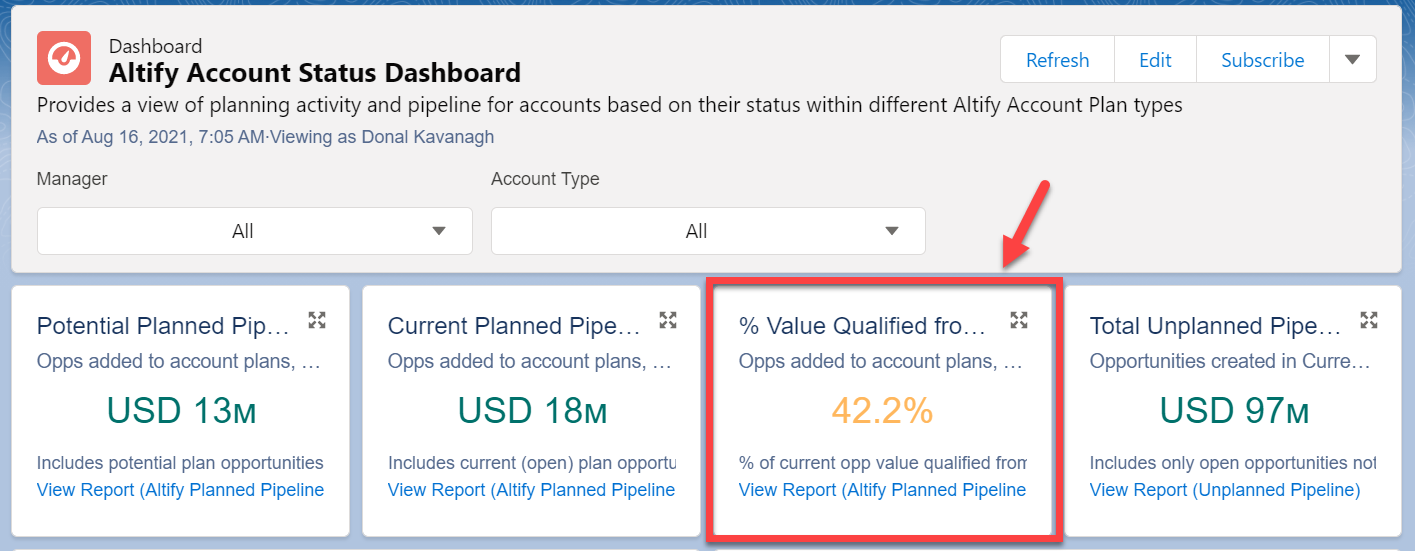Click the Edit button

click(x=1155, y=60)
